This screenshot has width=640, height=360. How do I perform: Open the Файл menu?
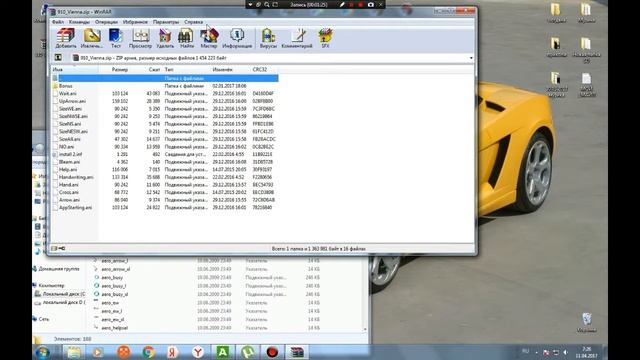pyautogui.click(x=58, y=22)
